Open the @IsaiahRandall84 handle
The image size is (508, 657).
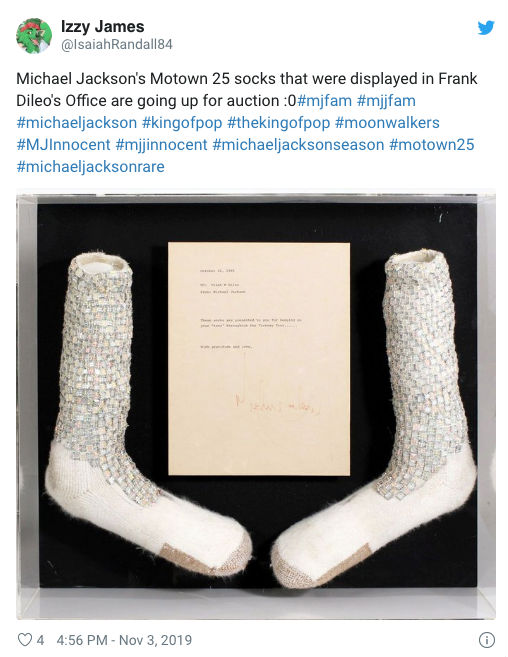point(117,44)
